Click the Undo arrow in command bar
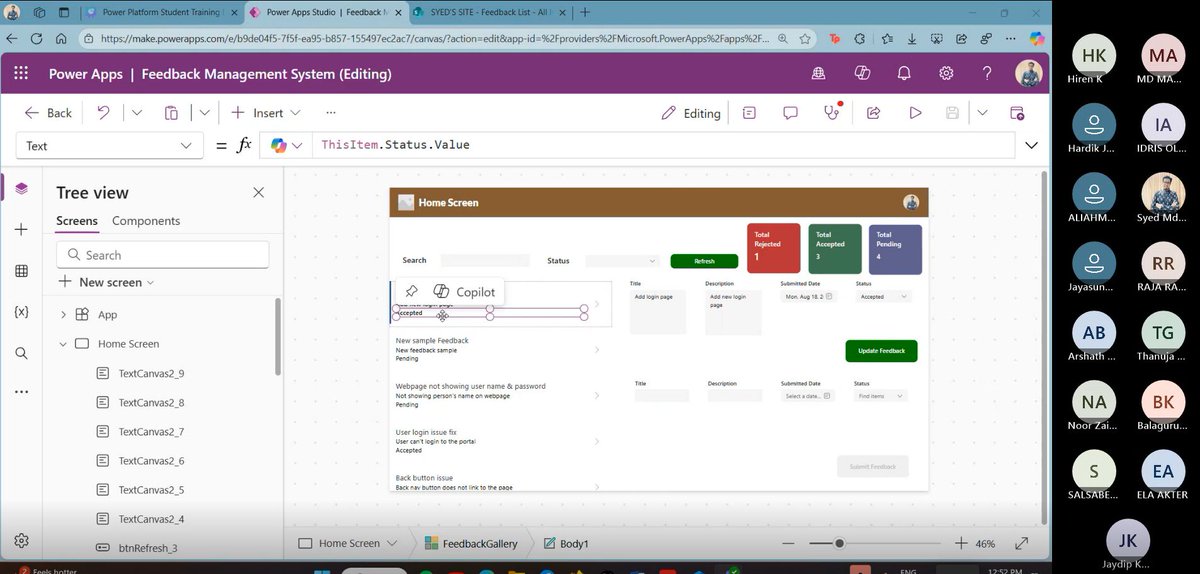Screen dimensions: 1200x574 [103, 113]
